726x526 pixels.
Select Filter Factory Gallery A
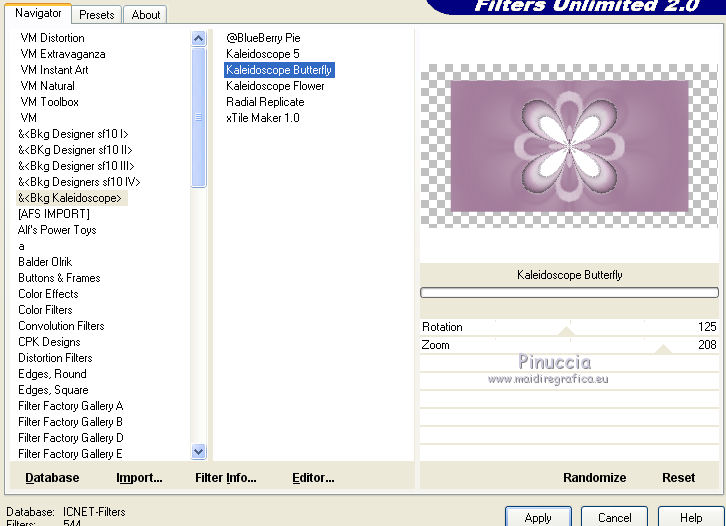(70, 406)
